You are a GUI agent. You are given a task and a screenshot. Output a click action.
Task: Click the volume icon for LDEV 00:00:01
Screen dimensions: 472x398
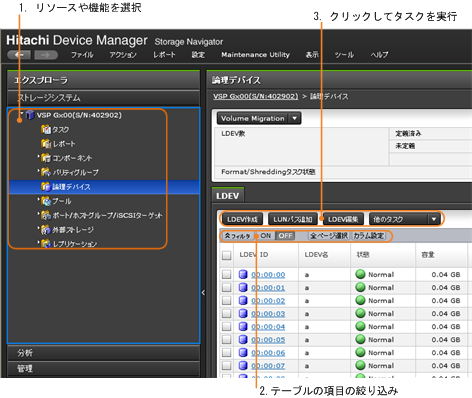[243, 287]
